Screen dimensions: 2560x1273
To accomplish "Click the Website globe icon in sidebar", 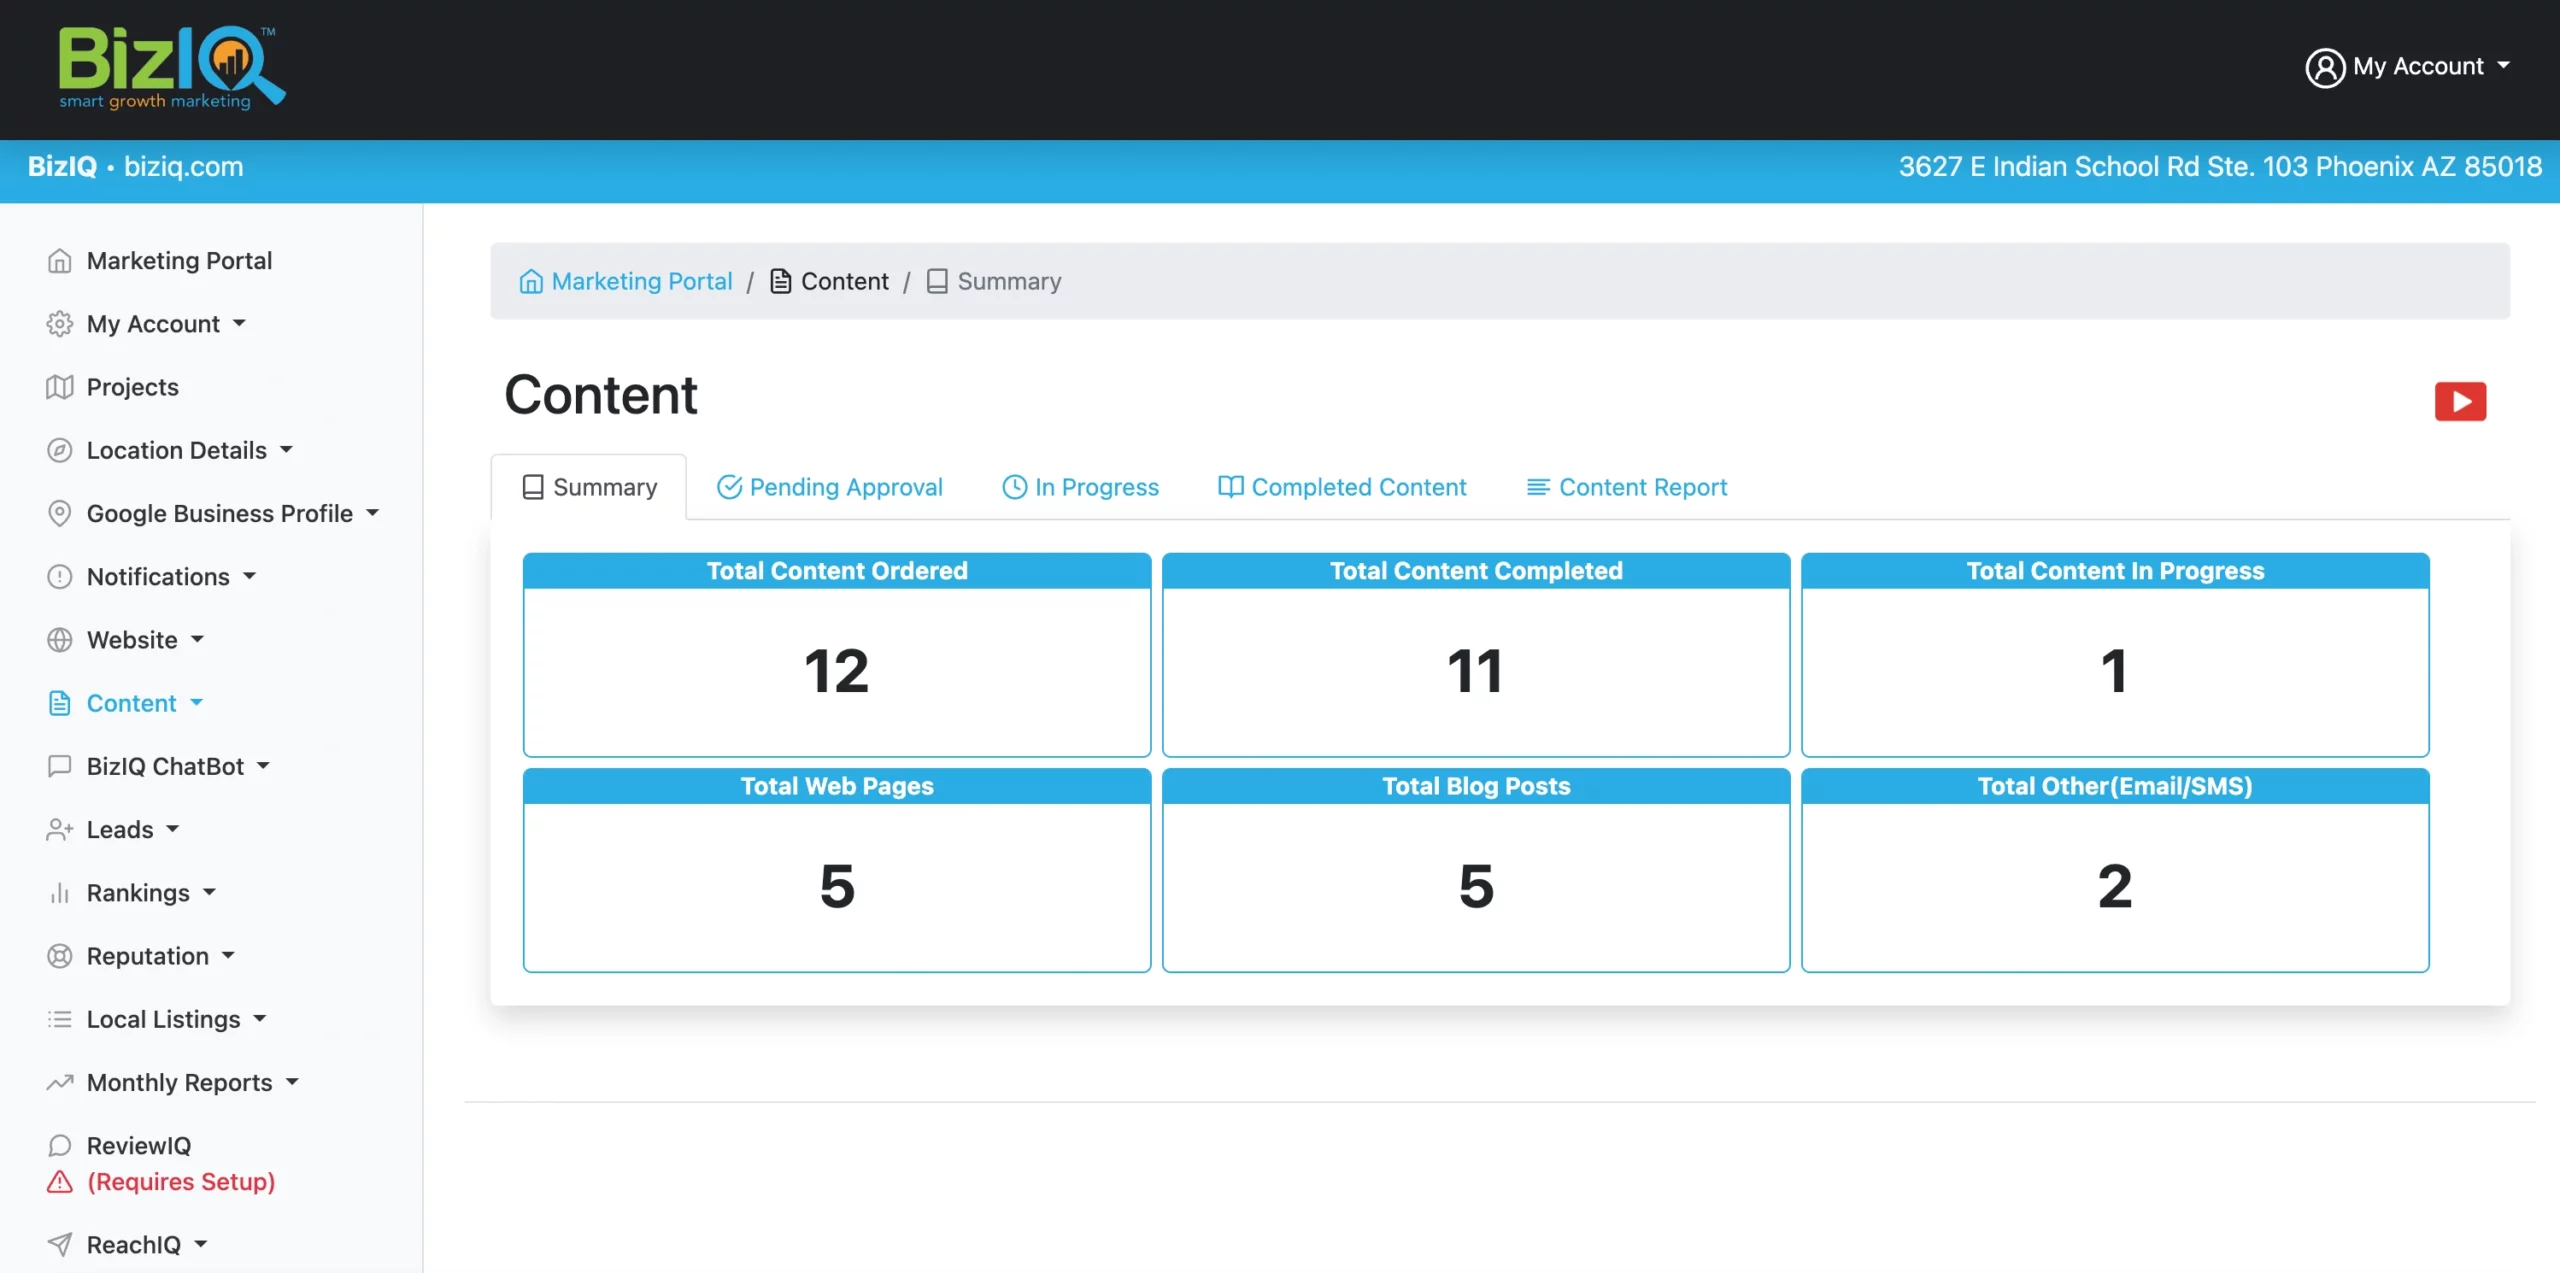I will point(60,640).
